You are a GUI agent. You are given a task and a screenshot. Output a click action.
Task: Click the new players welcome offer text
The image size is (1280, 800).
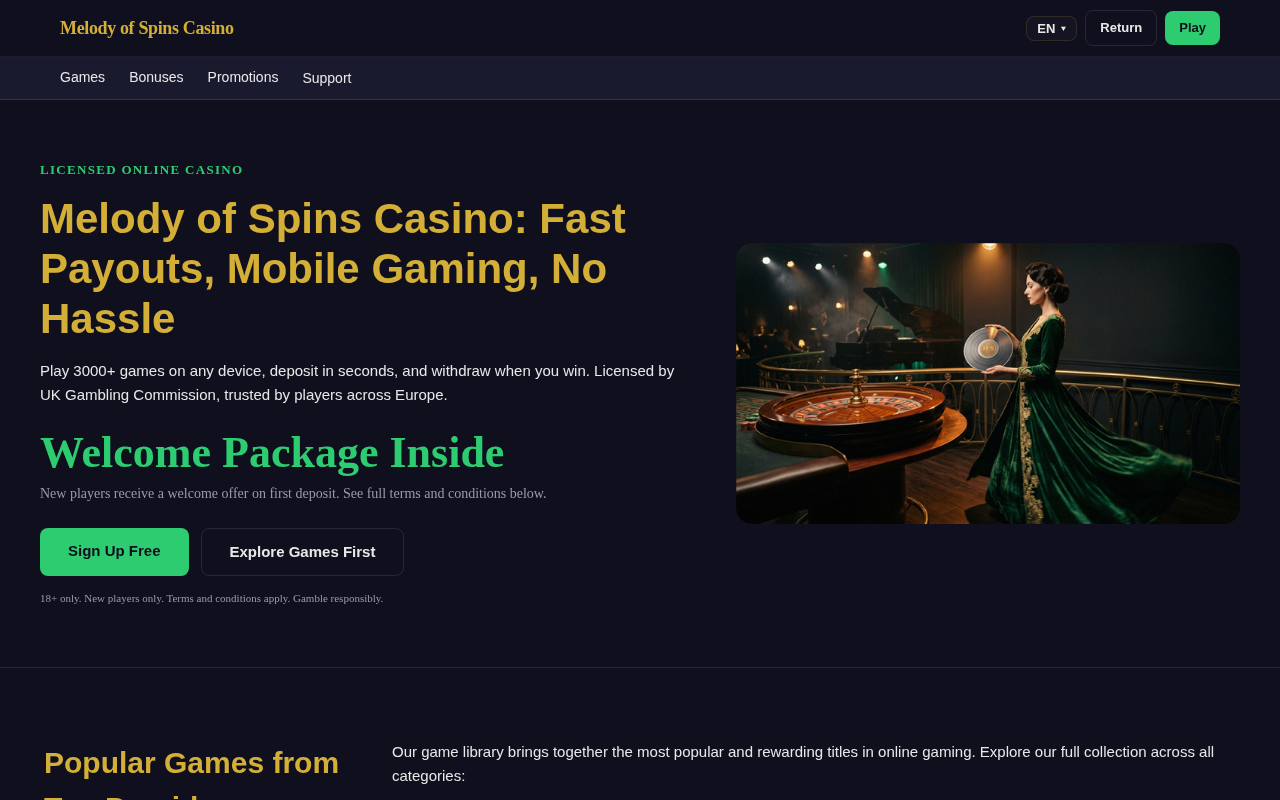tap(293, 493)
